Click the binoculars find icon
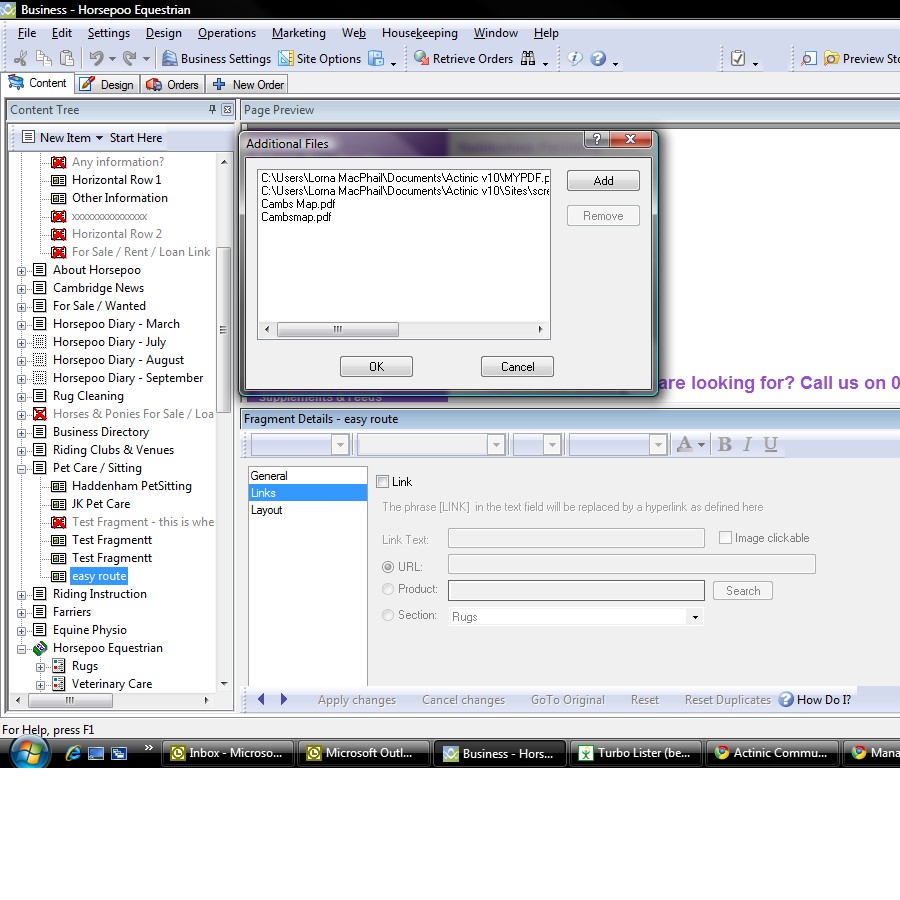The width and height of the screenshot is (900, 900). pos(528,59)
